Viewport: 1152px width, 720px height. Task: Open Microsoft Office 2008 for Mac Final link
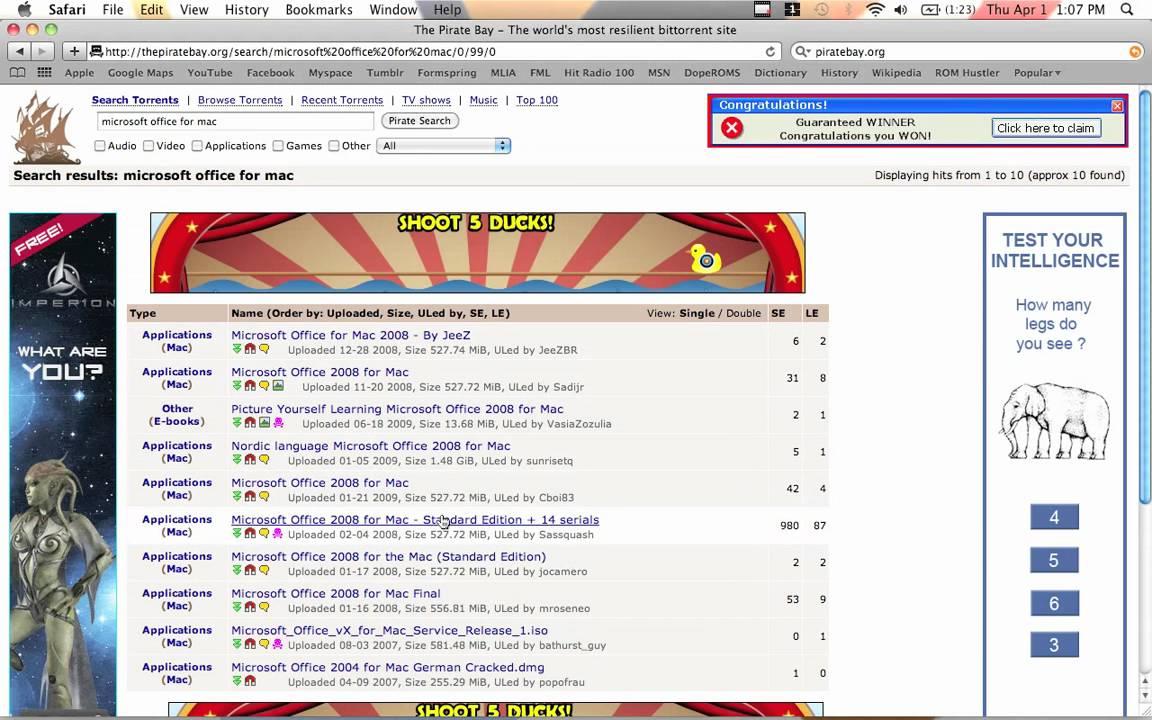coord(336,593)
